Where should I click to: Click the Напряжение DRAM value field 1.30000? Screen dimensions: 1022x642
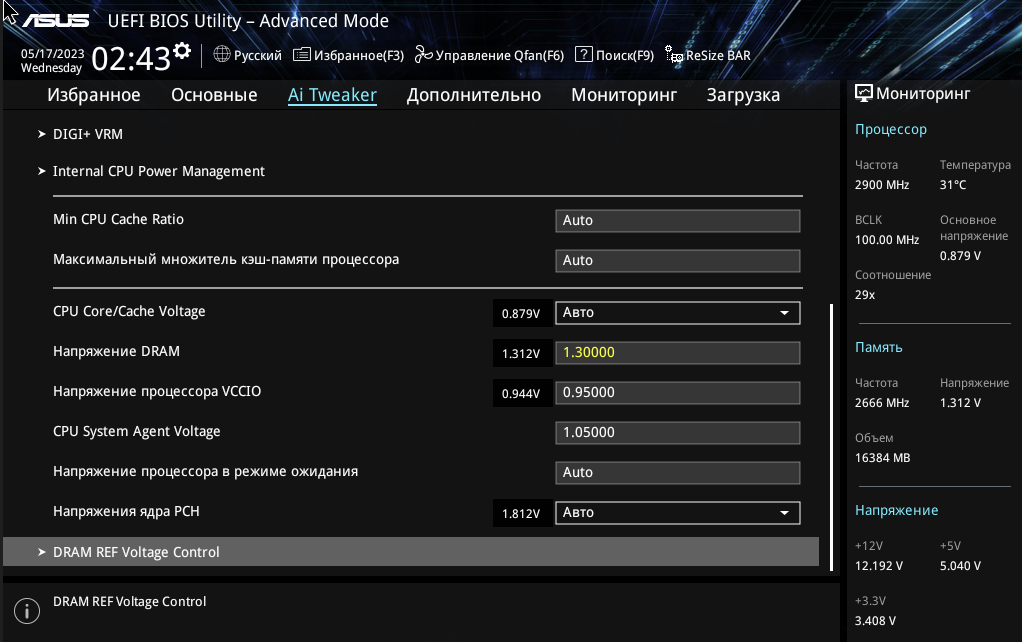point(677,353)
